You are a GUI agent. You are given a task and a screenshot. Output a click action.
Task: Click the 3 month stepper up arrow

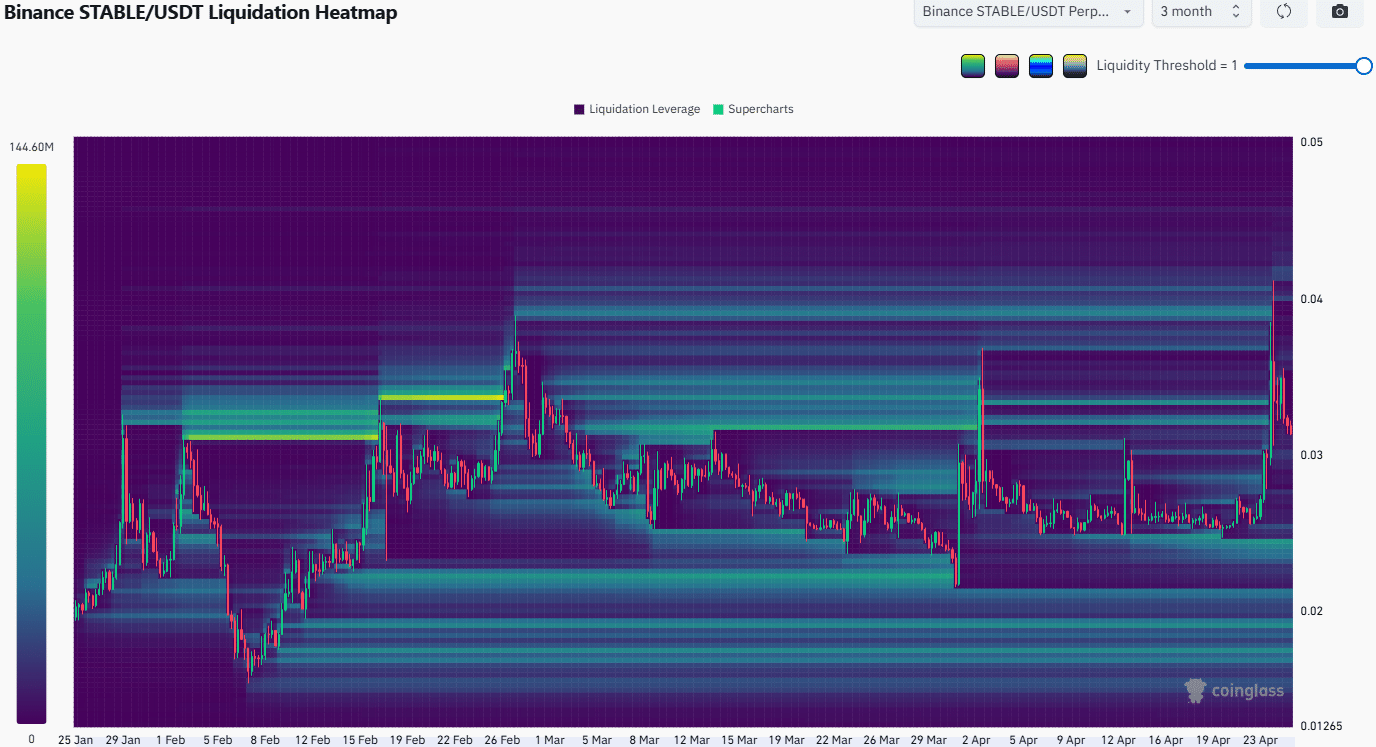[1236, 8]
